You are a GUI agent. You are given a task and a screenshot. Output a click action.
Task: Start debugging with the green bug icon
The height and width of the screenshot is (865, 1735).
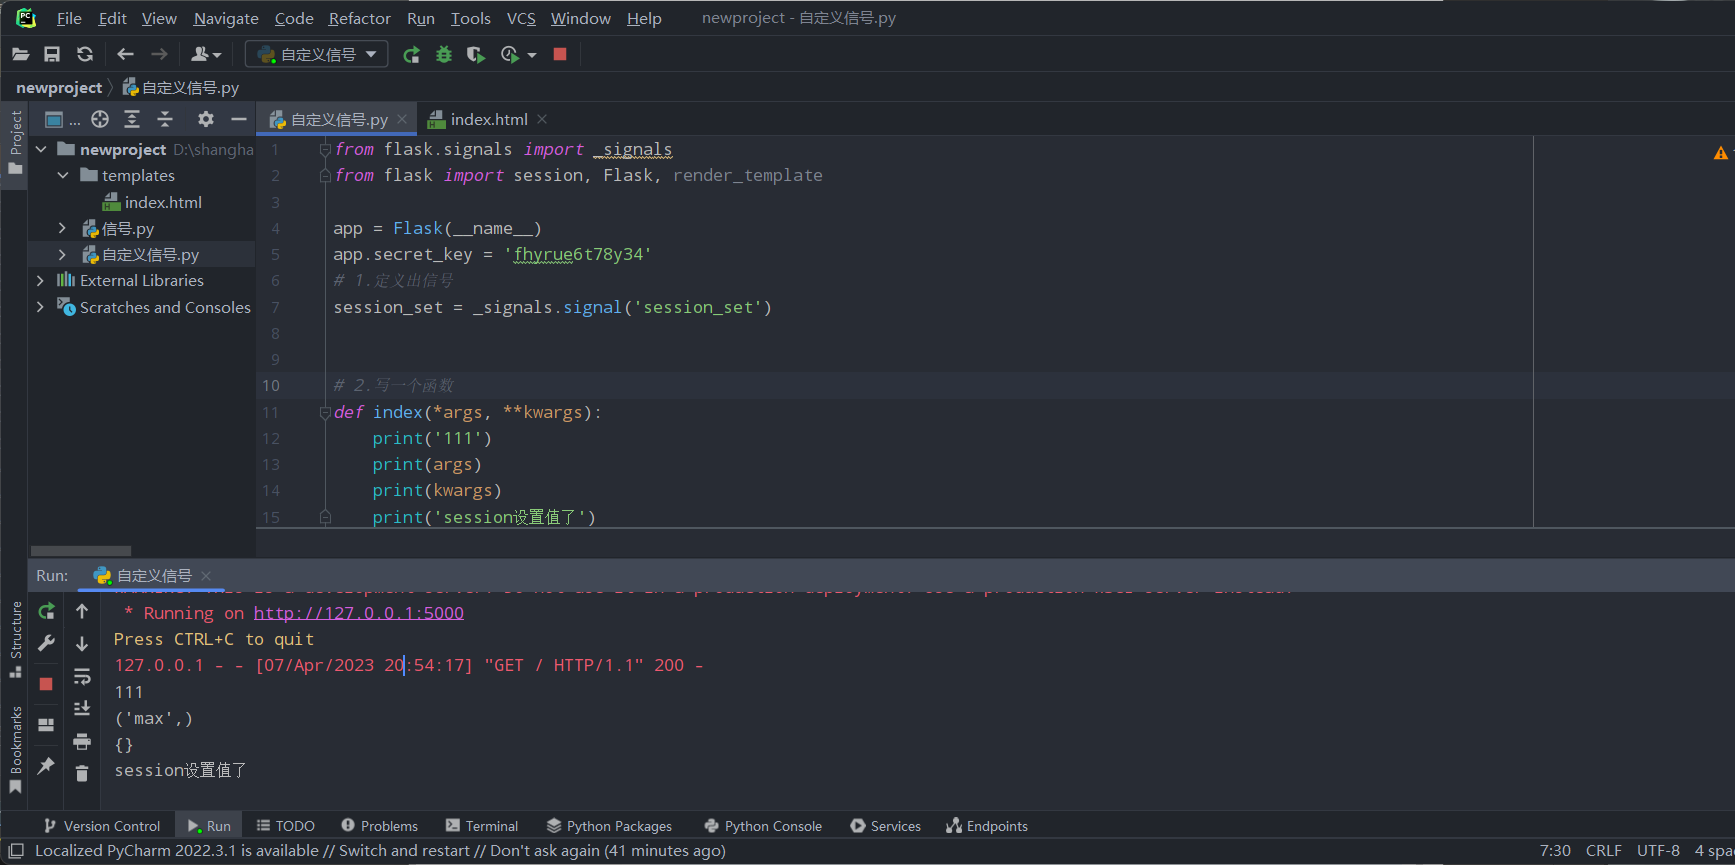click(444, 54)
